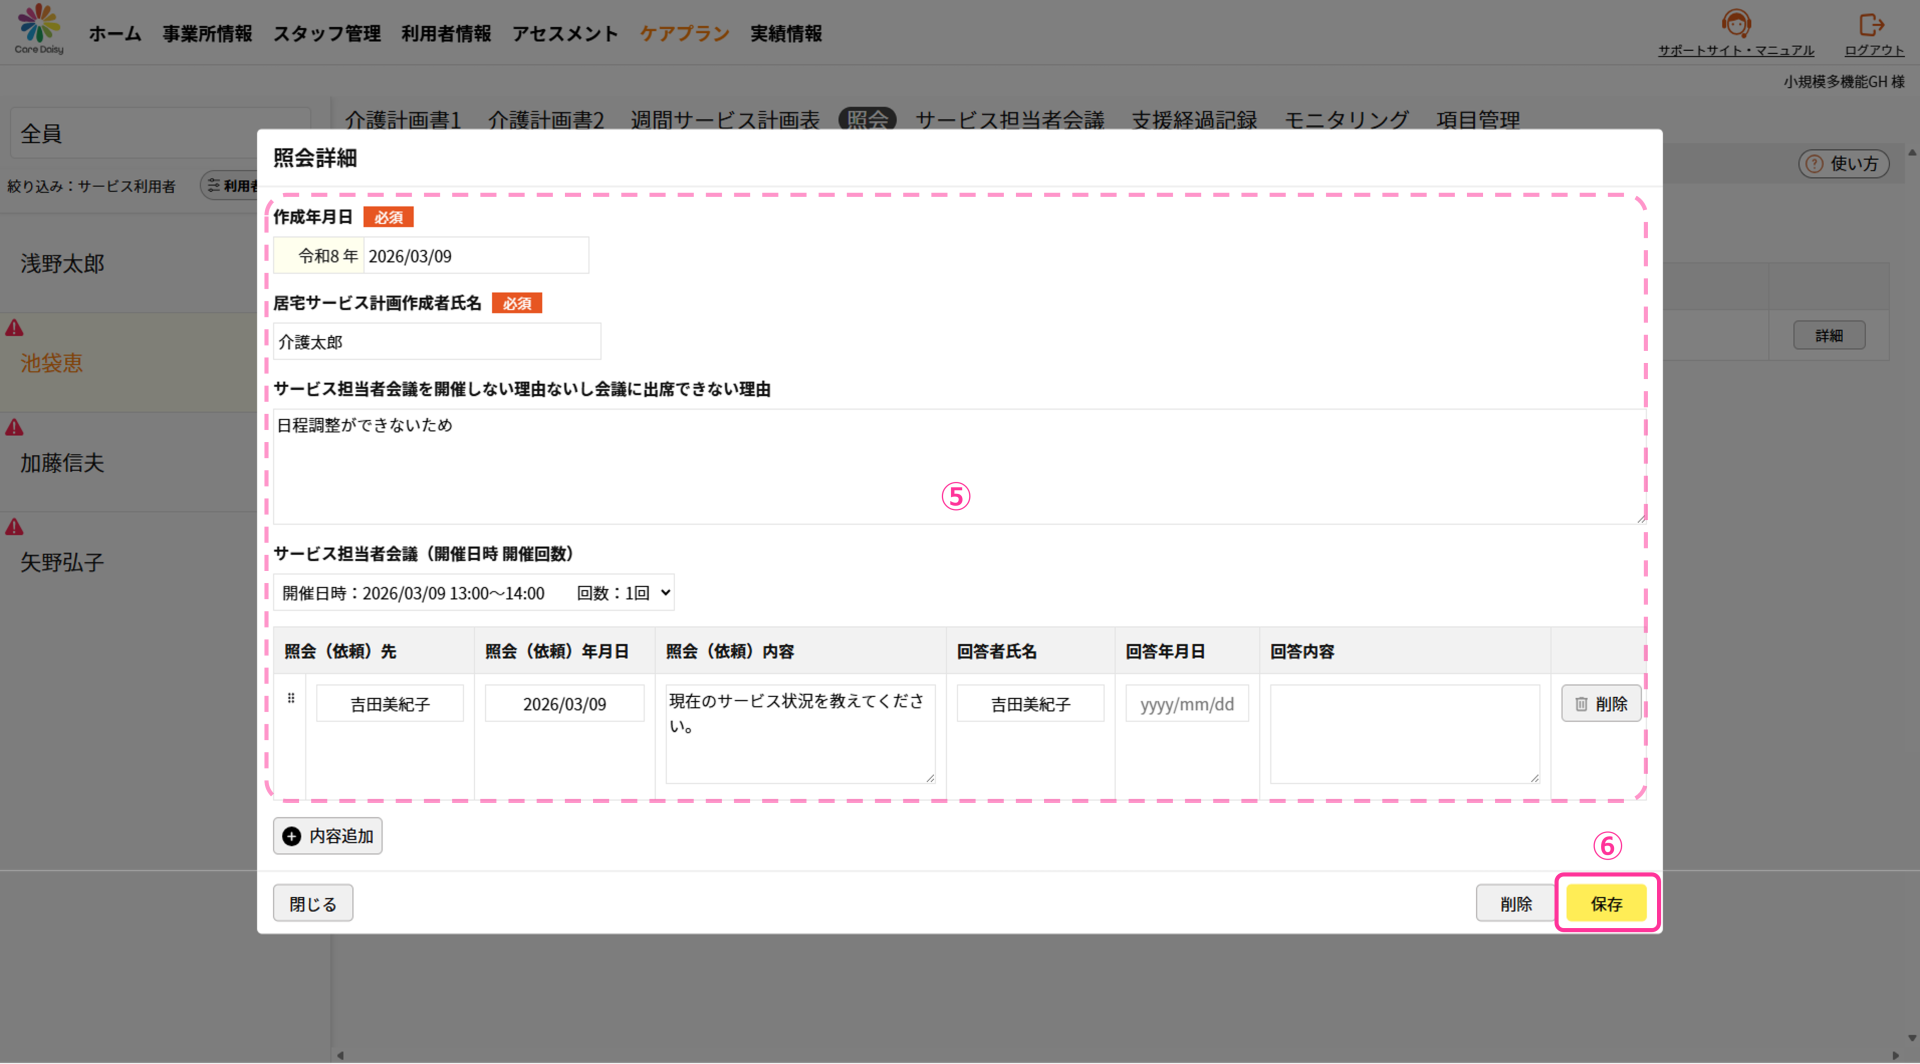This screenshot has height=1064, width=1920.
Task: Open the support site manual headset icon
Action: [x=1736, y=24]
